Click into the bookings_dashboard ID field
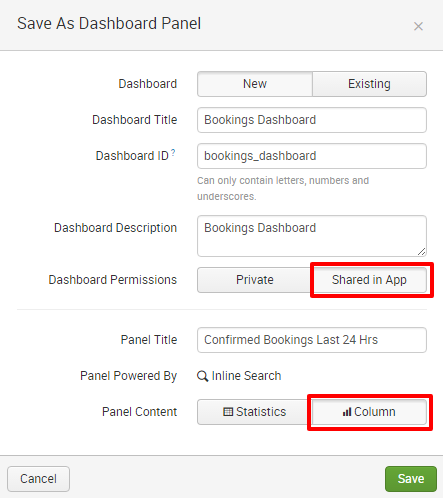The image size is (443, 498). pos(312,156)
